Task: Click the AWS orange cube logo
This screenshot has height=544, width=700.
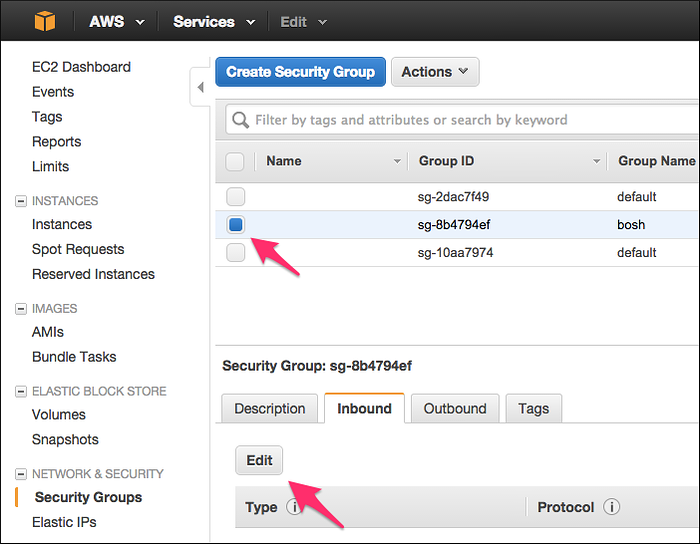Action: [x=45, y=21]
